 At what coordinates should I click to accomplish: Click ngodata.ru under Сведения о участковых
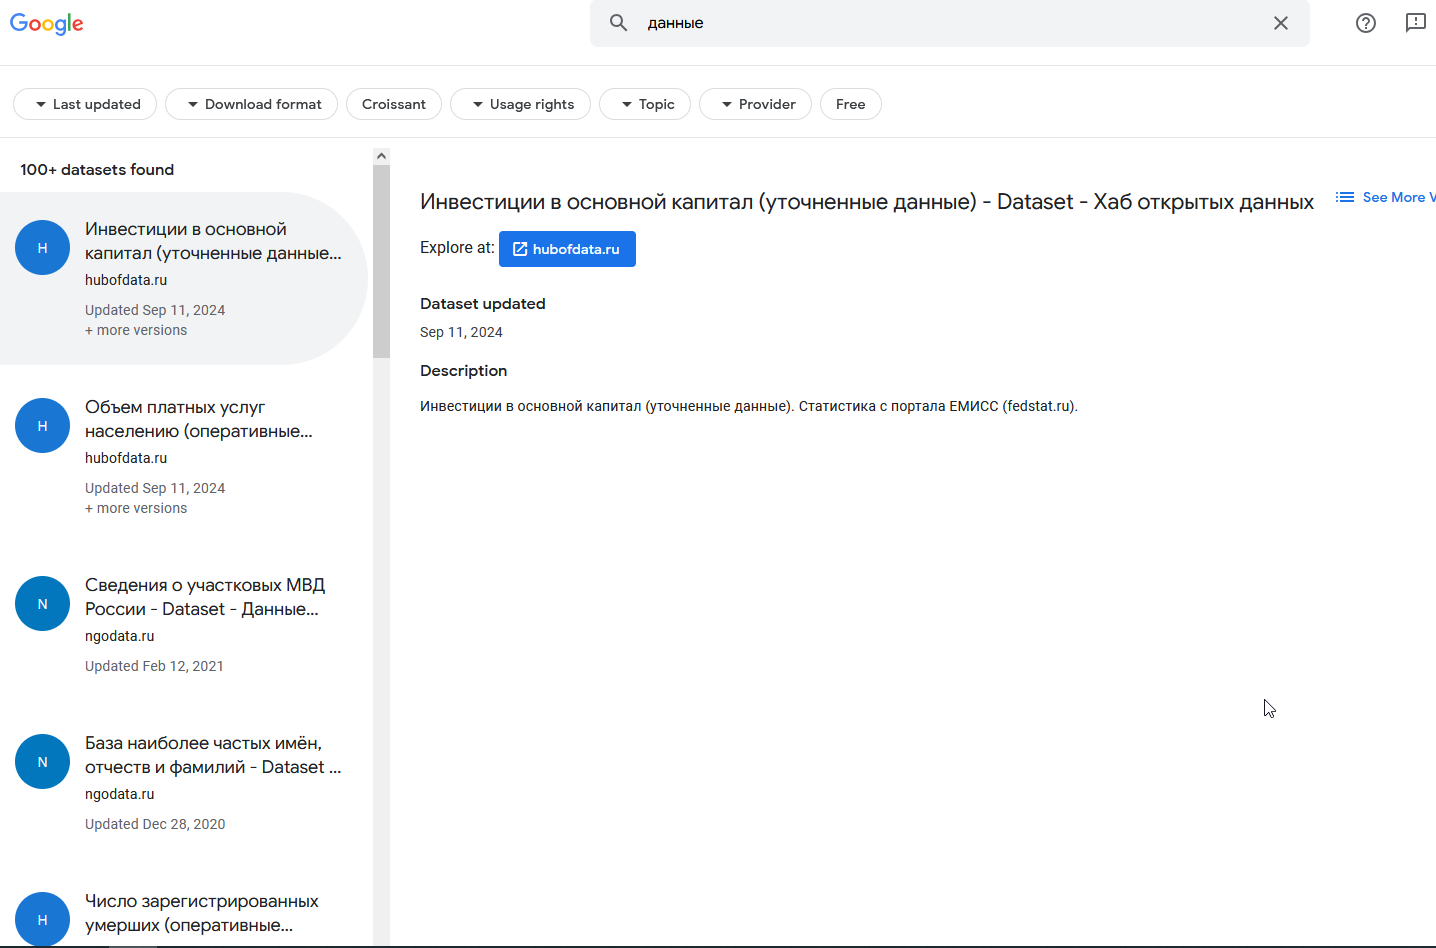(120, 636)
